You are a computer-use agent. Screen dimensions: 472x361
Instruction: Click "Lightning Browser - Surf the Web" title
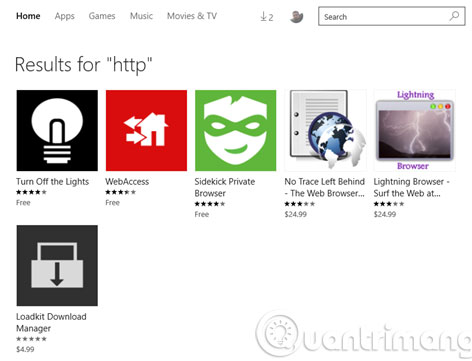coord(412,187)
